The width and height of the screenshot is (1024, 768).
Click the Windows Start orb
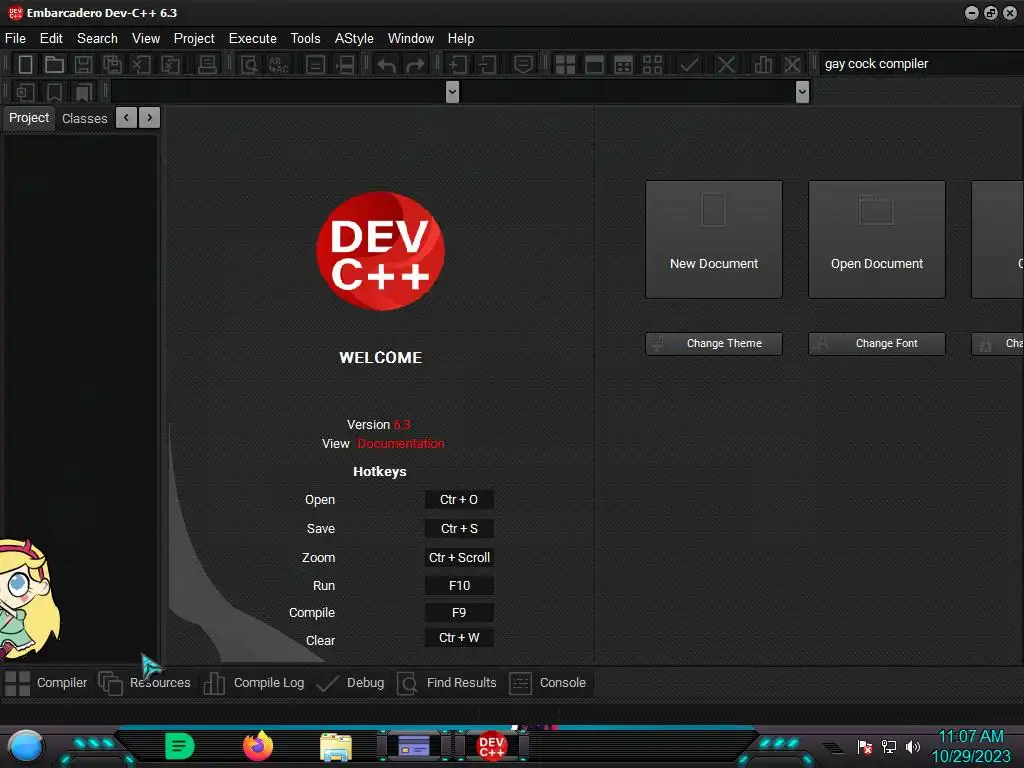[x=26, y=746]
